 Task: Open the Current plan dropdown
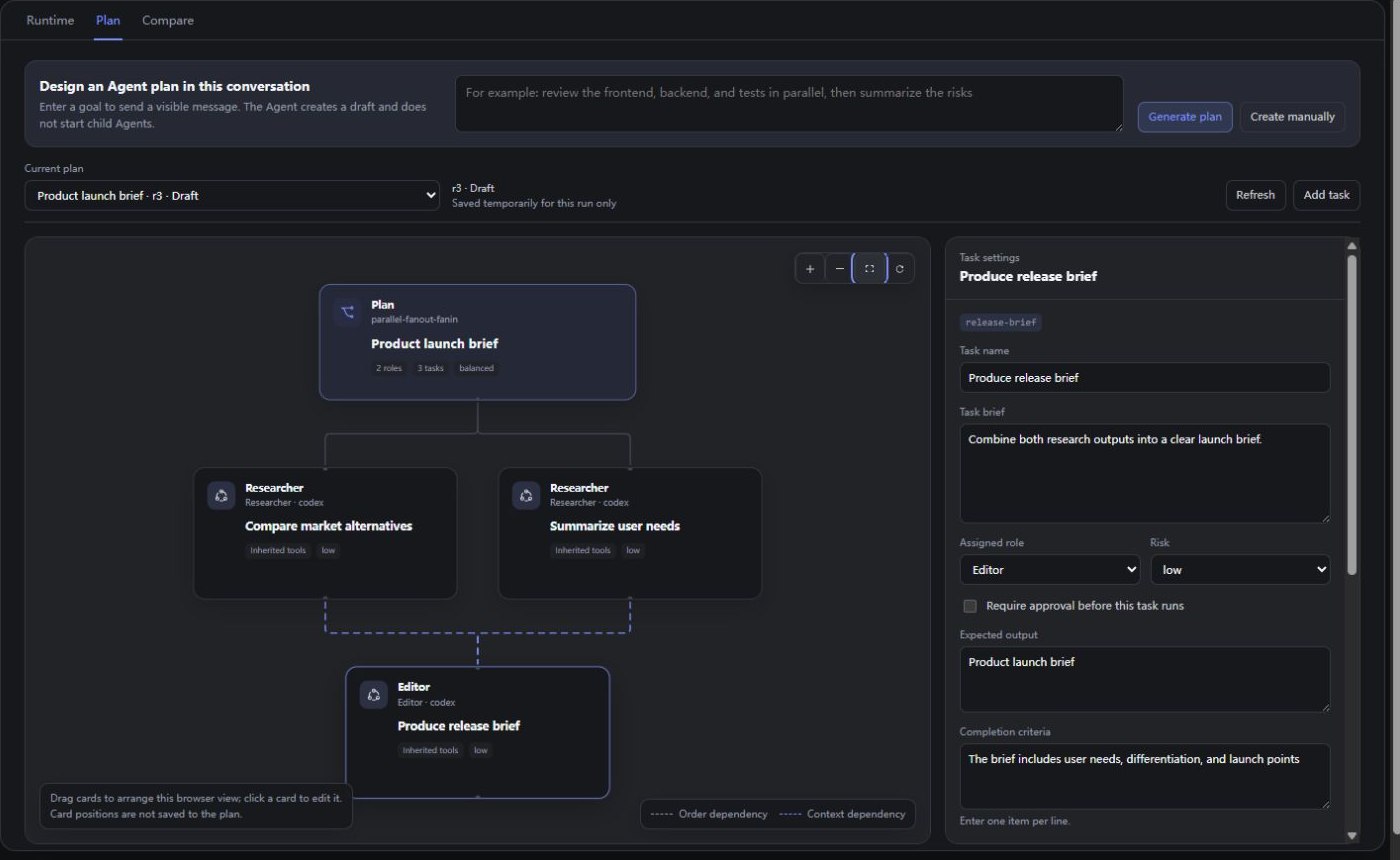click(232, 196)
